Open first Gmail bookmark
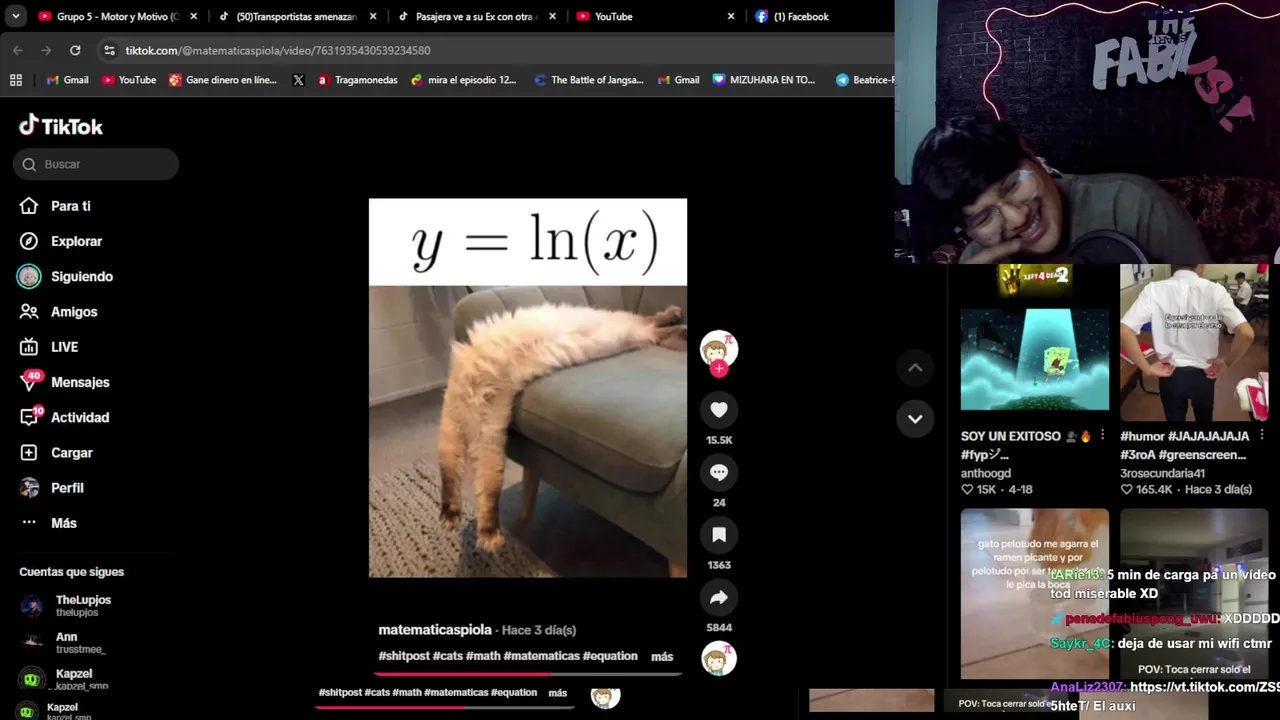The image size is (1280, 720). (x=67, y=80)
